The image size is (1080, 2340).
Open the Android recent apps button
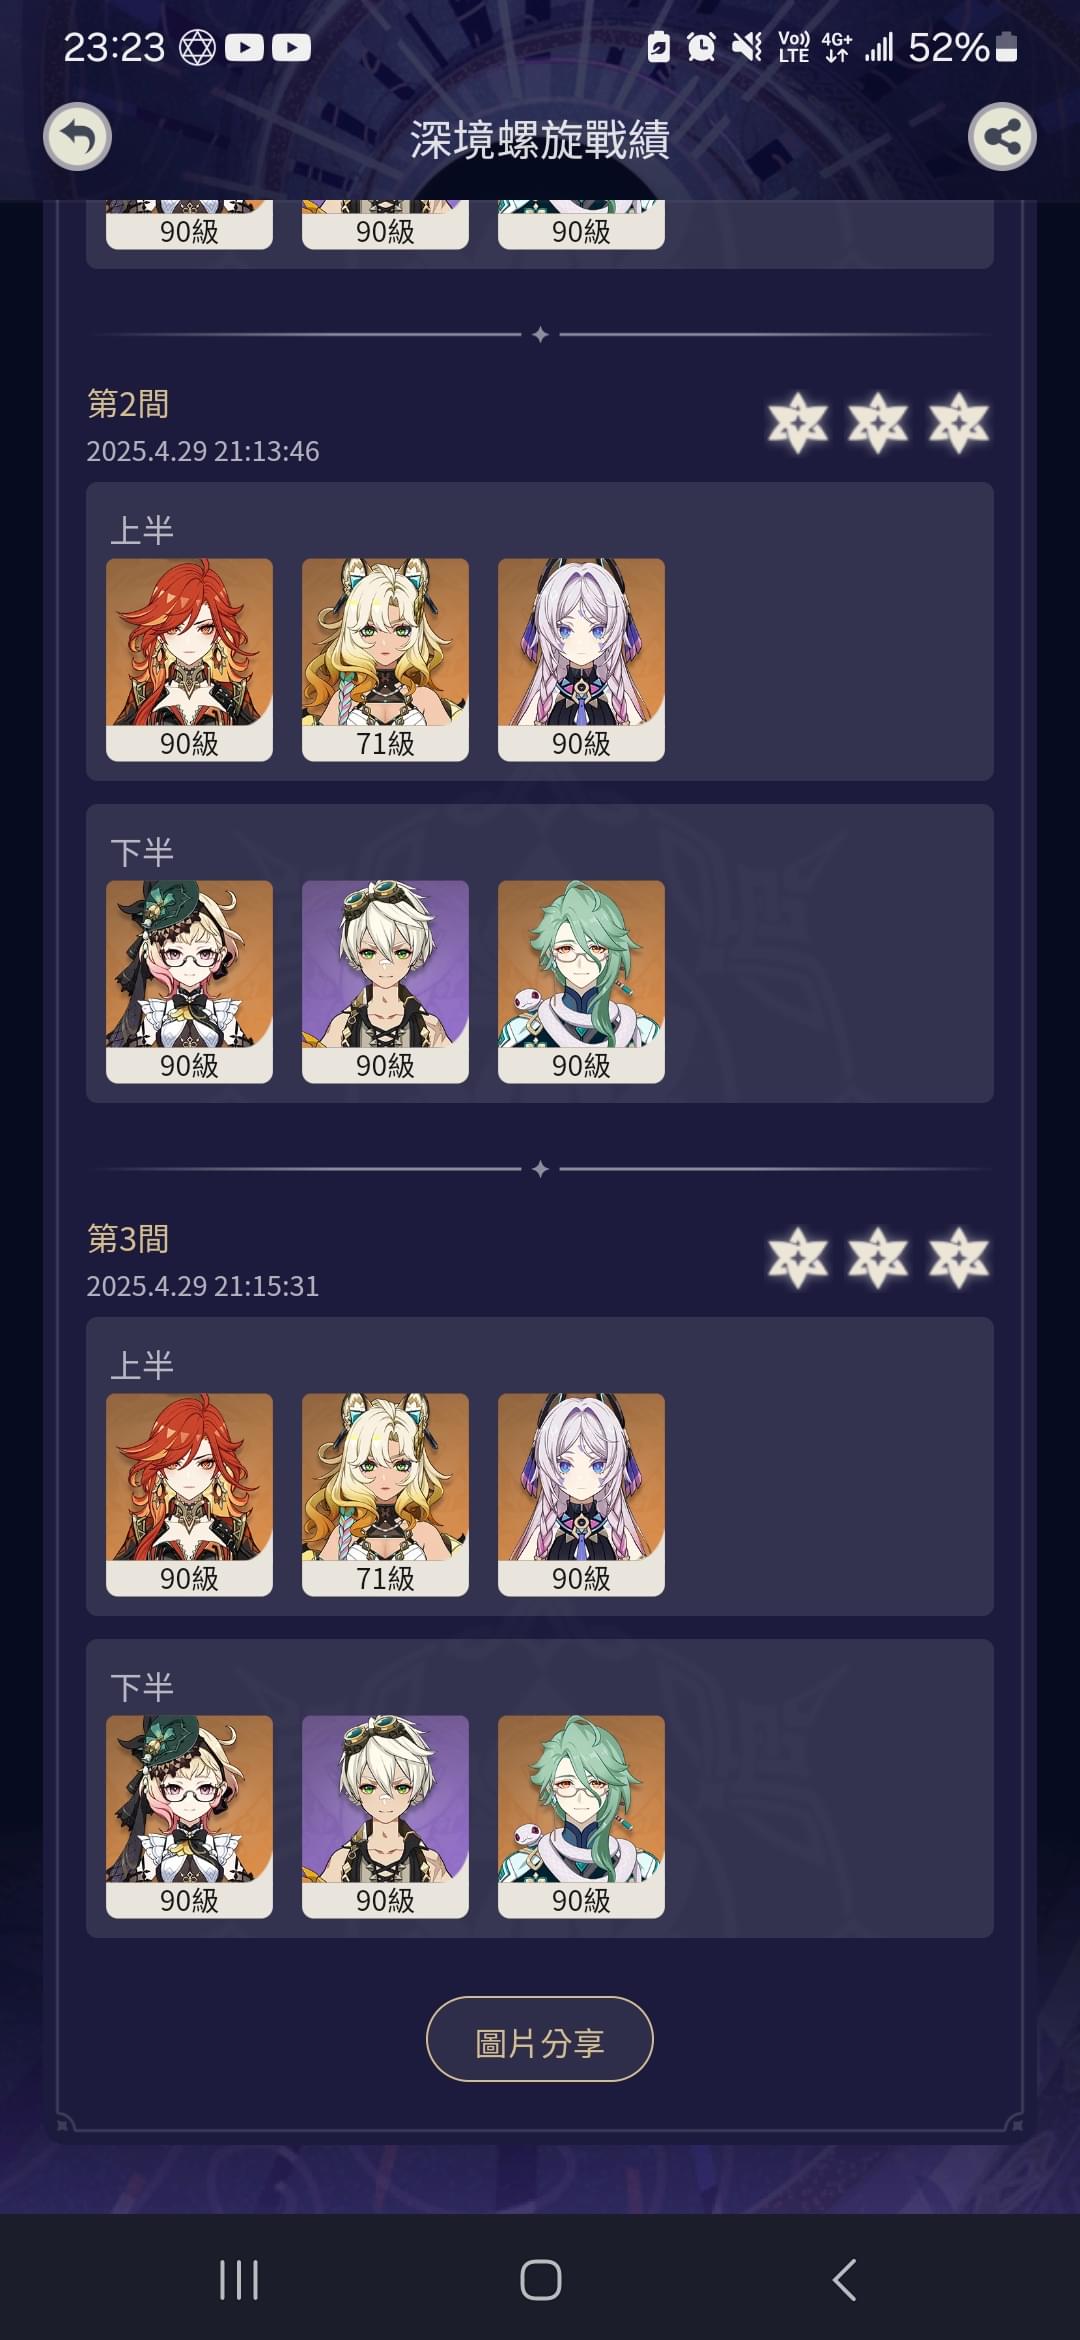239,2280
